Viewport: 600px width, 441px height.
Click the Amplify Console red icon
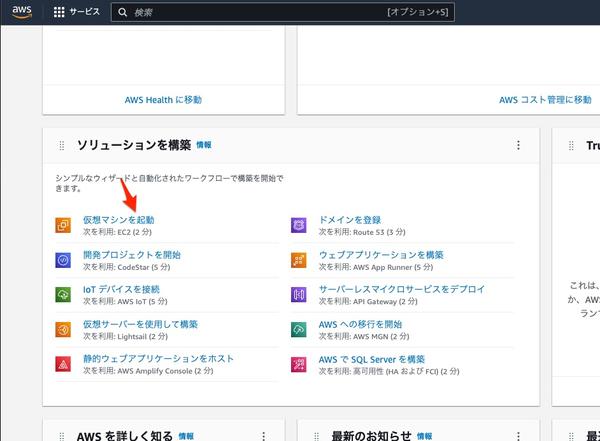coord(63,364)
